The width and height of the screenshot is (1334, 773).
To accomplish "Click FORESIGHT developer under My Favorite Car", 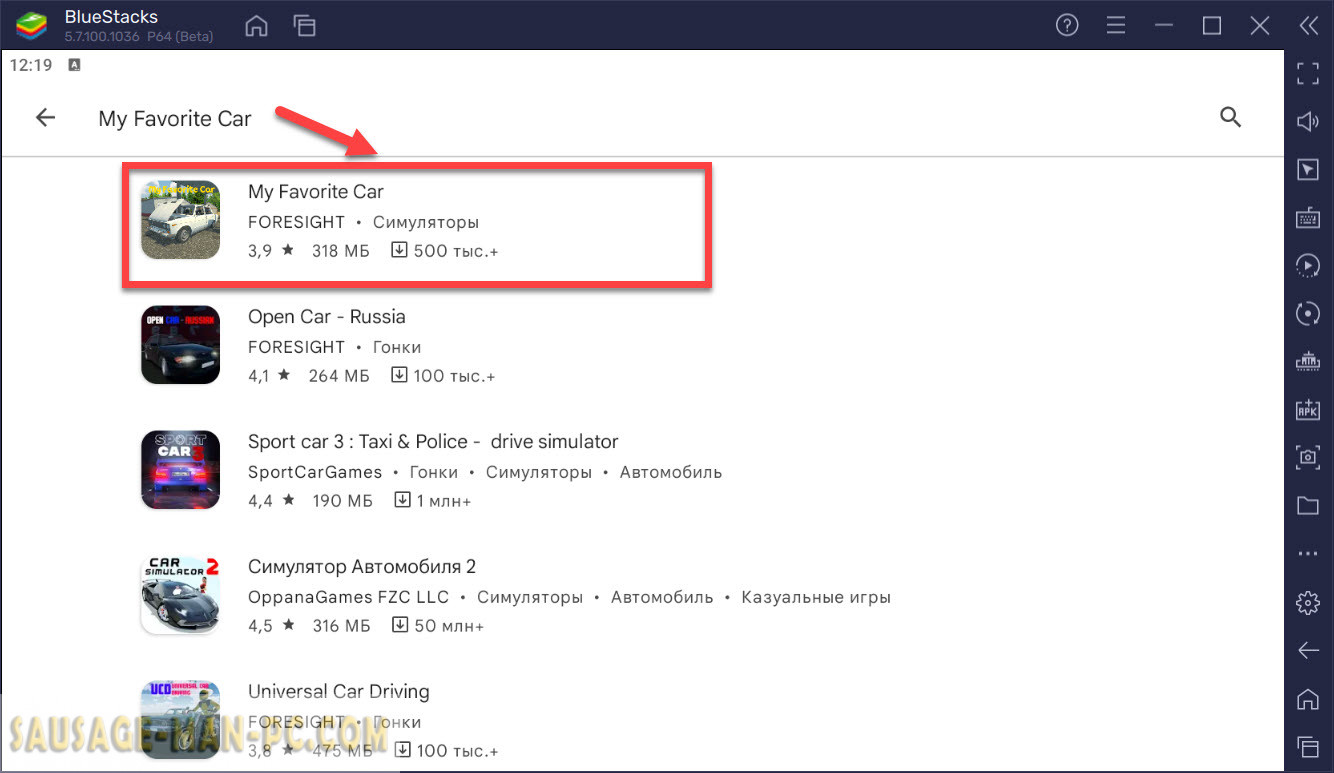I will pos(296,222).
